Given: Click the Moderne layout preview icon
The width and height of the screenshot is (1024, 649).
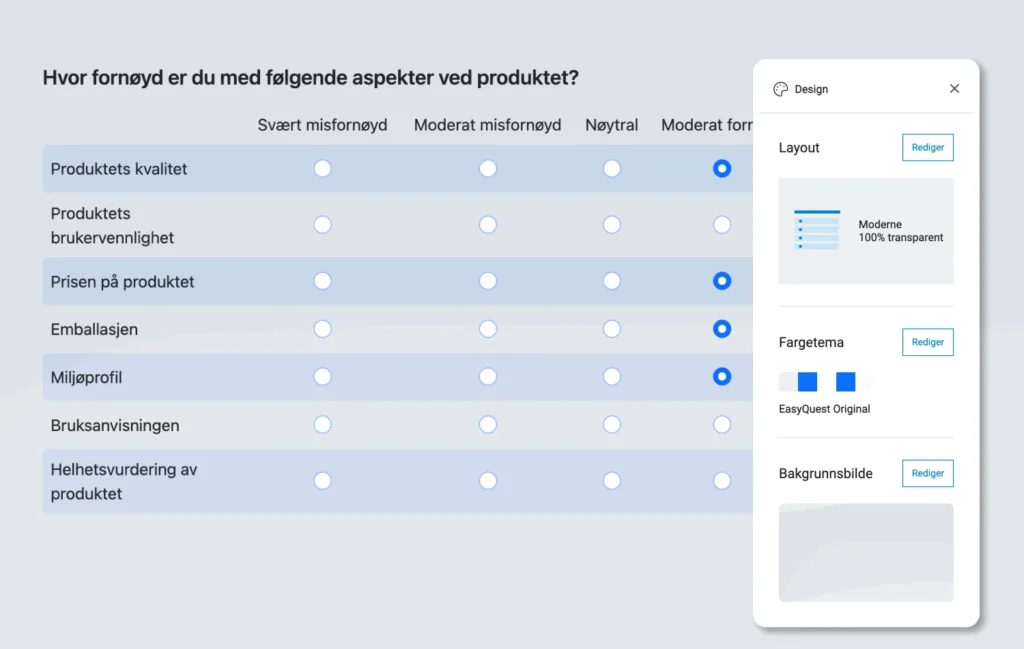Looking at the screenshot, I should pyautogui.click(x=817, y=230).
